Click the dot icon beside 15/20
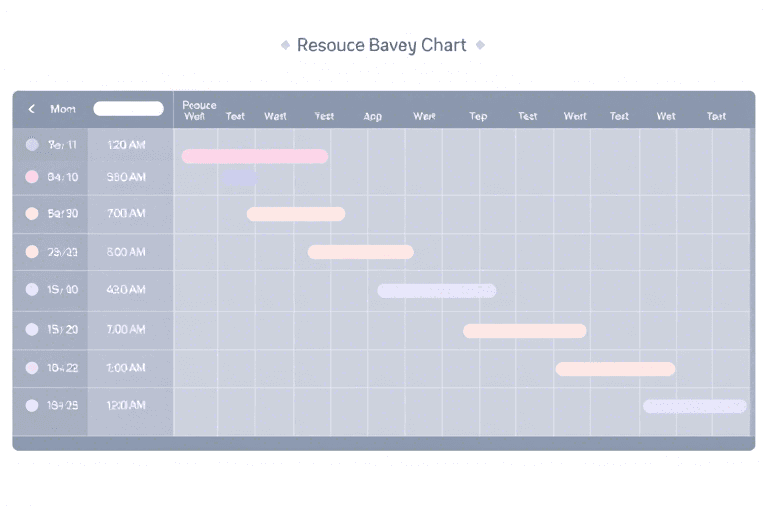This screenshot has height=512, width=768. click(32, 329)
